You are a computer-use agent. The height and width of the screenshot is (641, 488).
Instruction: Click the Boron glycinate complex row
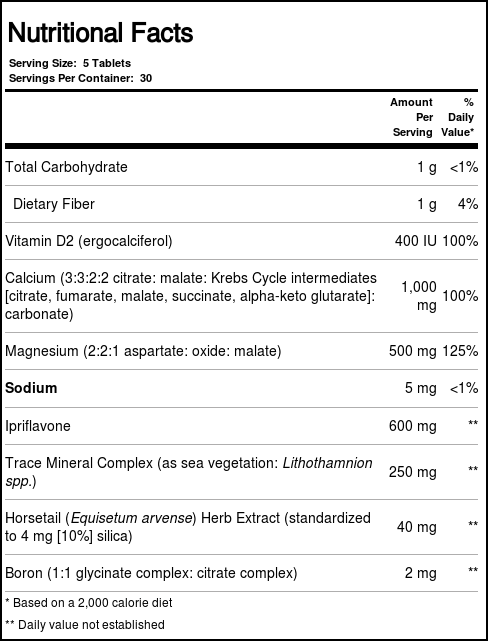(241, 573)
